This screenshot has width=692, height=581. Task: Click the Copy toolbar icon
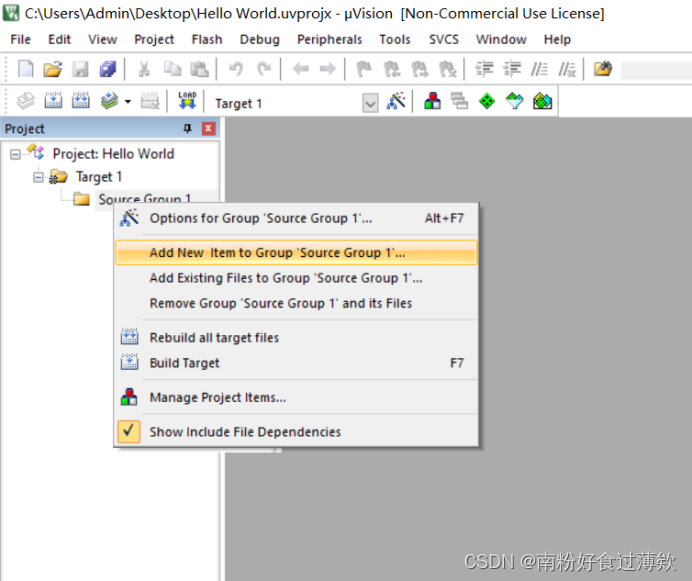click(x=172, y=69)
